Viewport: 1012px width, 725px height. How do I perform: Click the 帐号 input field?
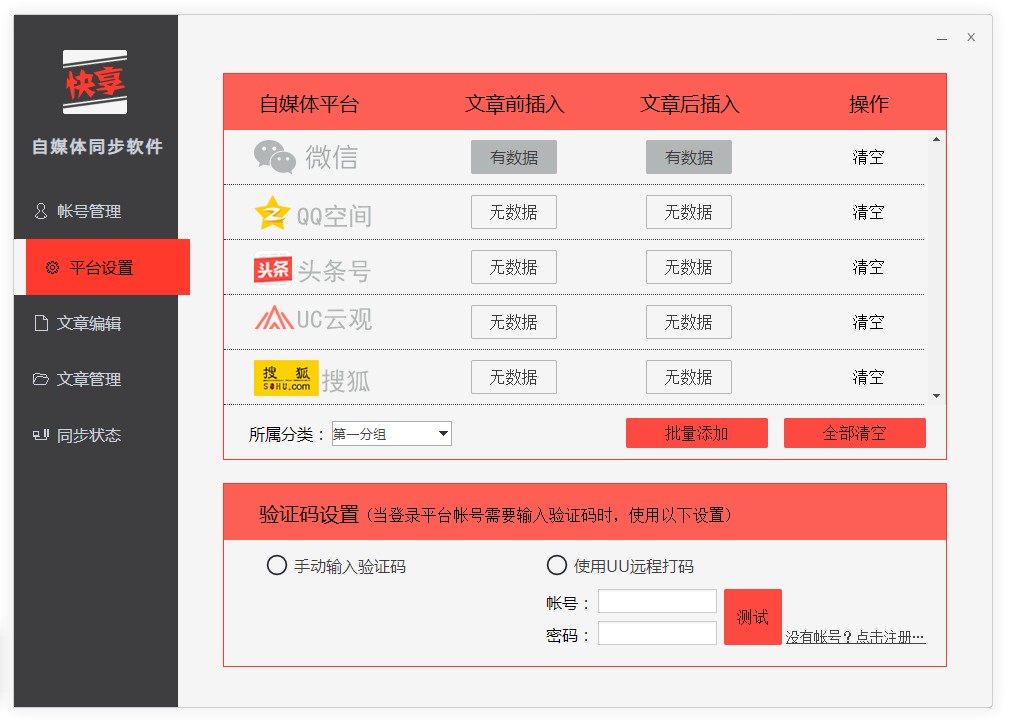click(x=657, y=603)
